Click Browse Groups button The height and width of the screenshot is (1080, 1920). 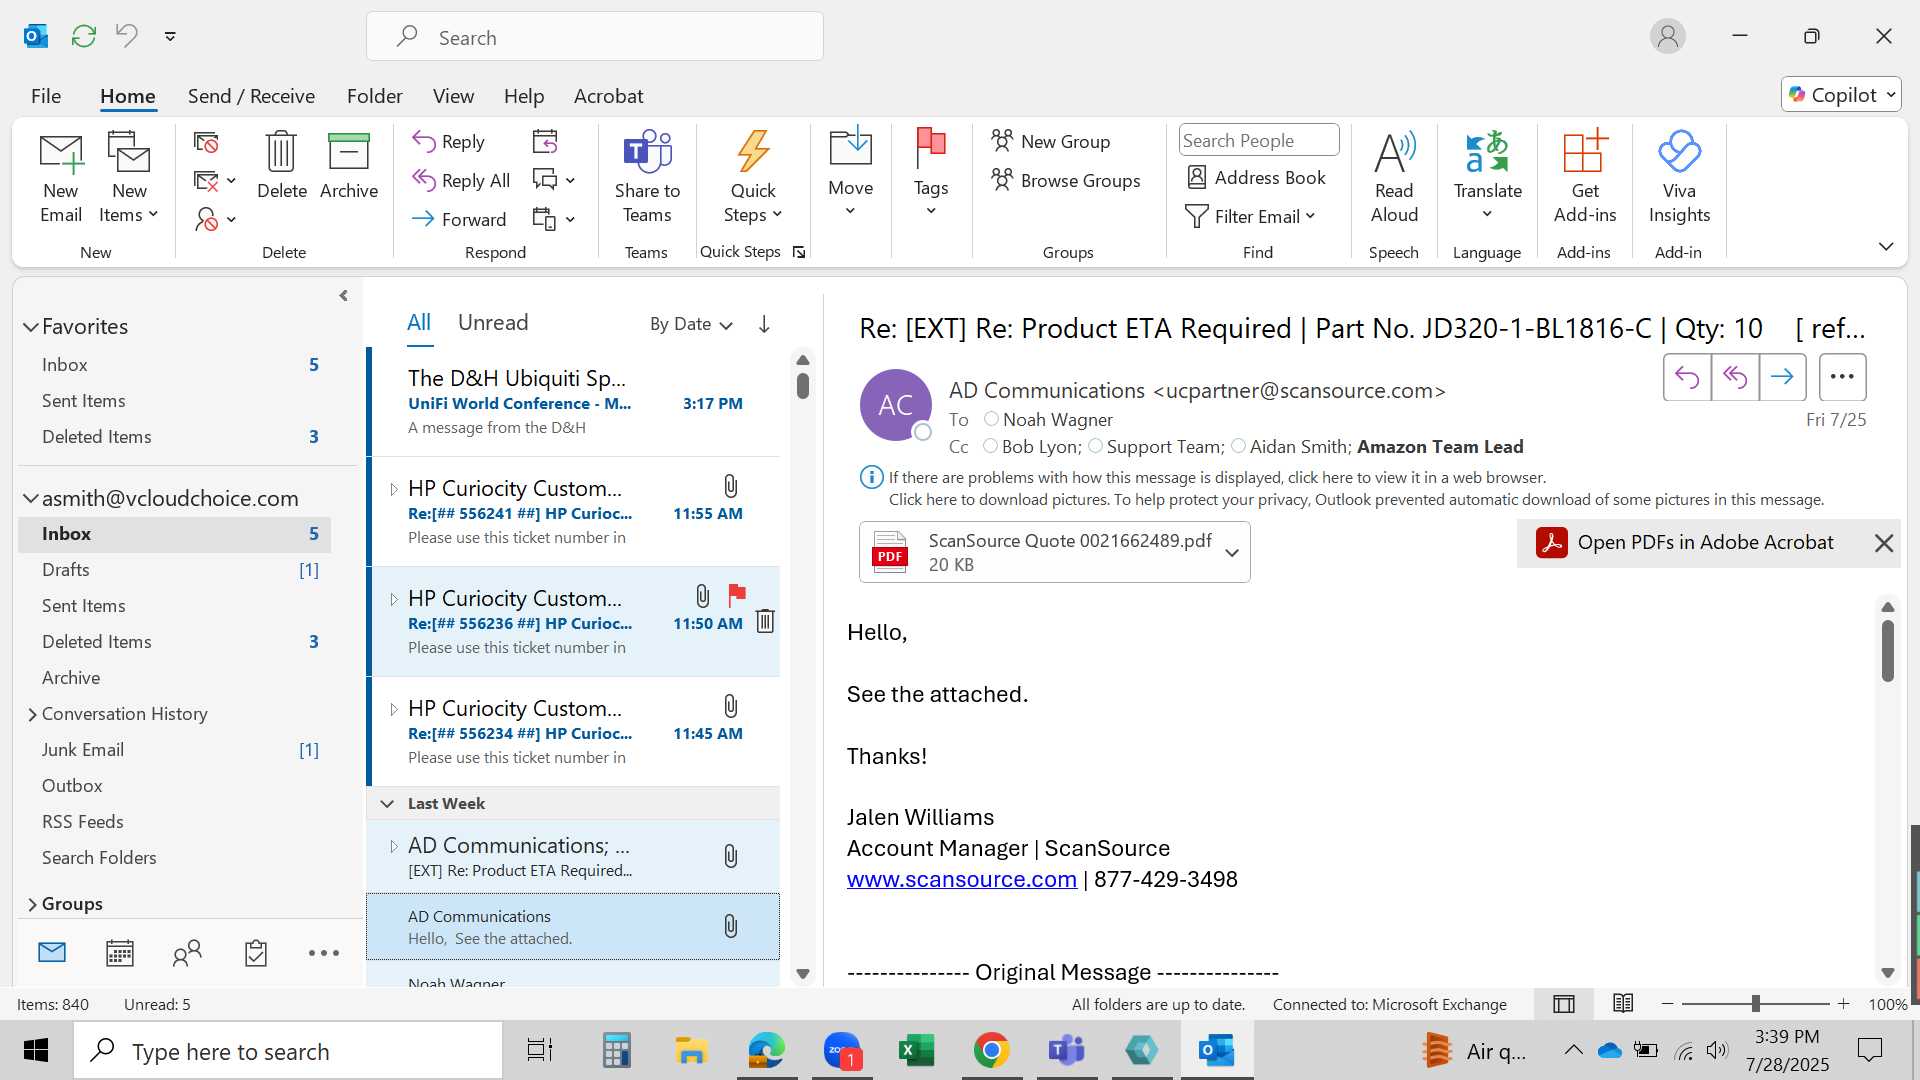[1065, 180]
